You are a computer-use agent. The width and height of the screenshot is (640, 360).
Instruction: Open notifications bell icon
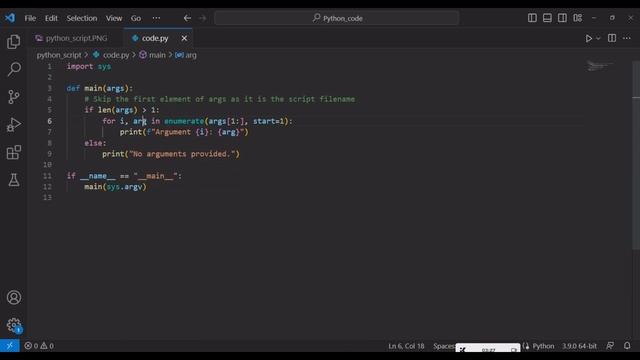point(627,346)
